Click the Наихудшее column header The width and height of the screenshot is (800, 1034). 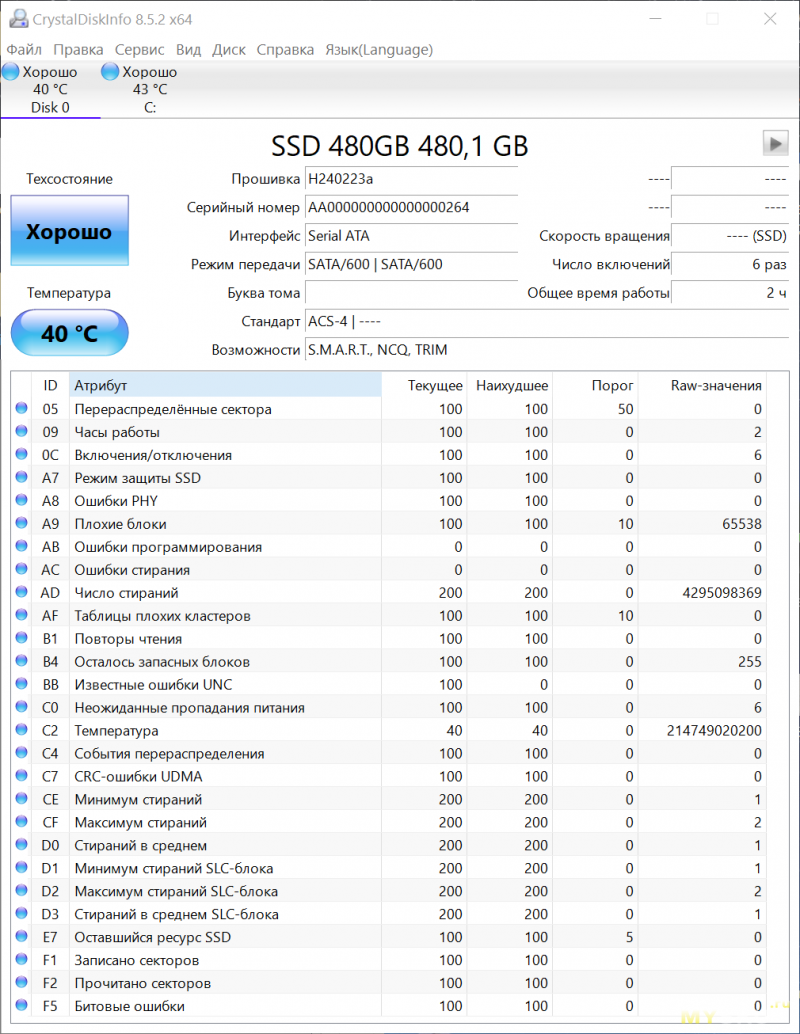(x=510, y=385)
